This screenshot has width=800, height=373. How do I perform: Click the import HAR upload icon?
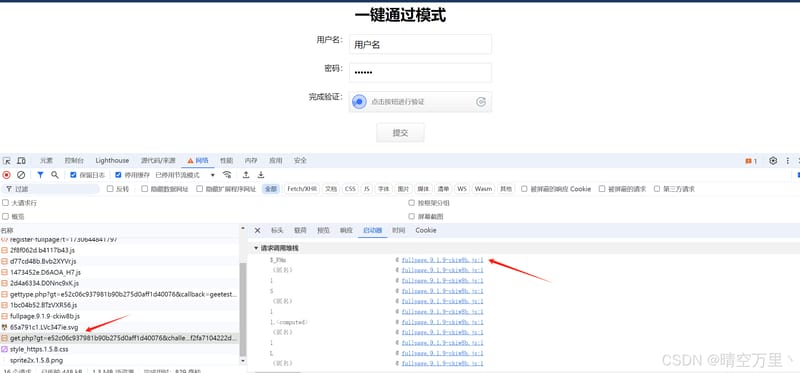point(246,175)
